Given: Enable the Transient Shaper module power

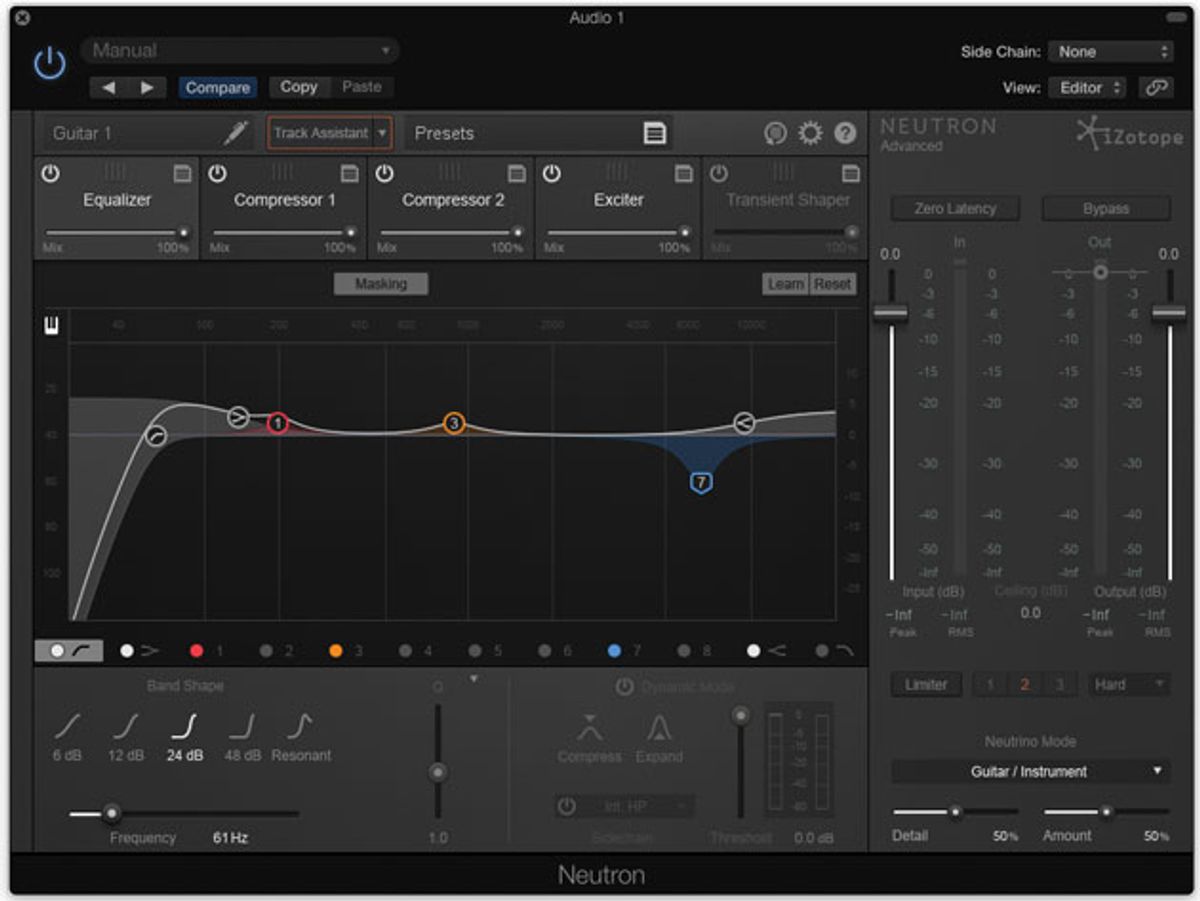Looking at the screenshot, I should click(719, 174).
